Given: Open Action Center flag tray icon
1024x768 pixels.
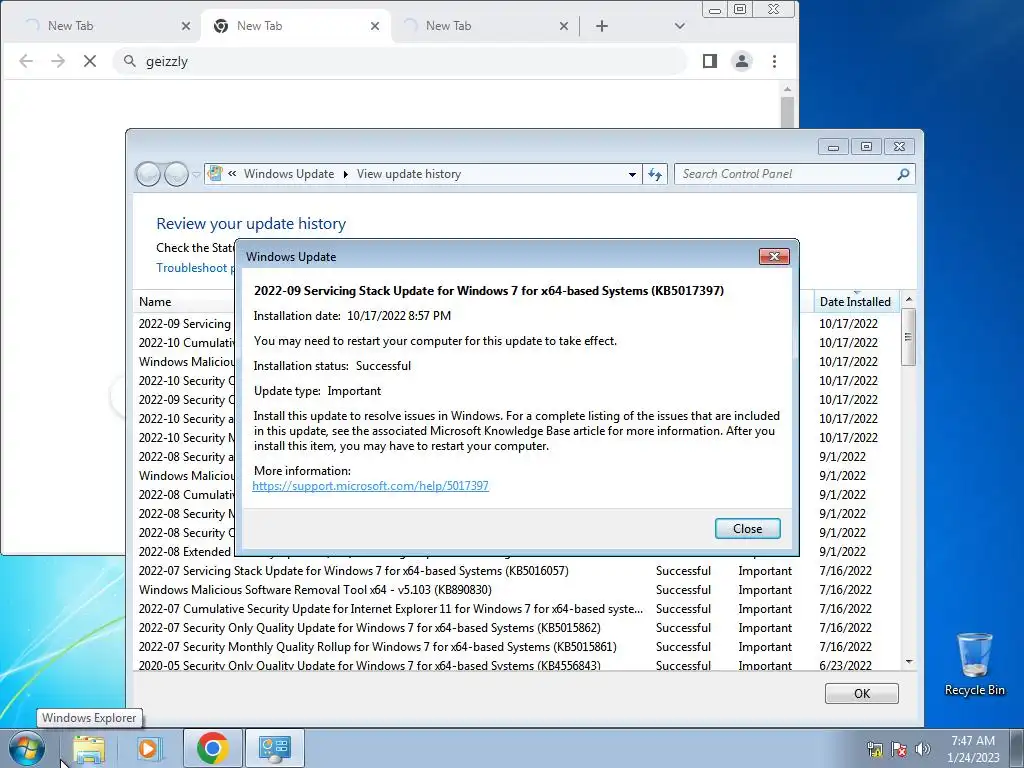Looking at the screenshot, I should [899, 749].
